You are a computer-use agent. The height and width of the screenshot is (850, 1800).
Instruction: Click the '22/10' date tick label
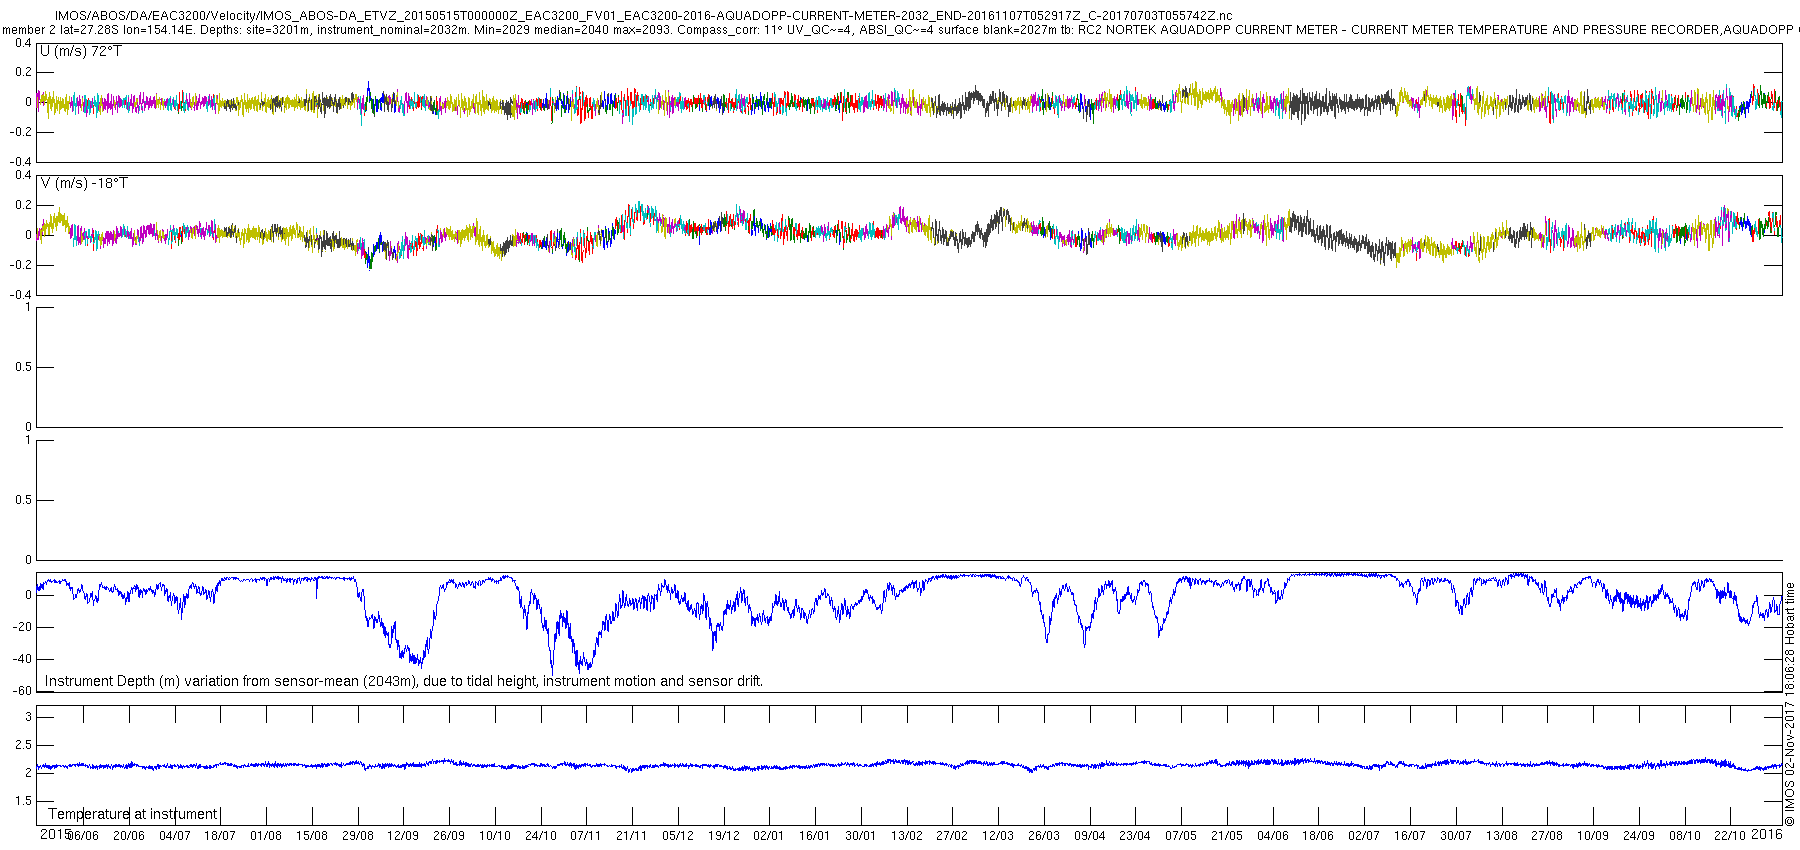coord(1730,836)
